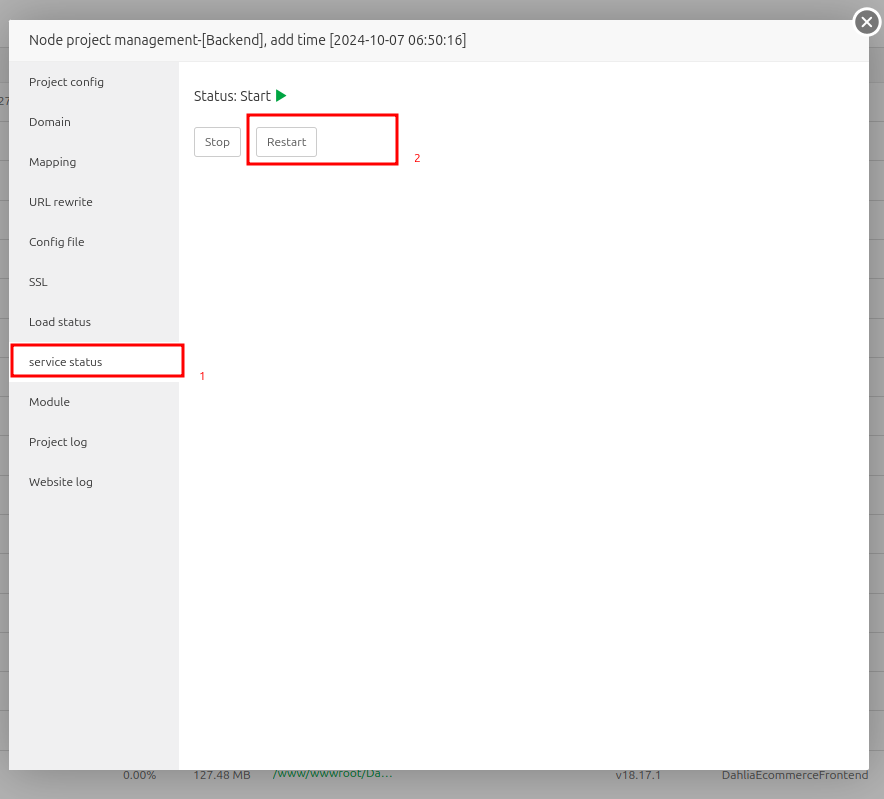
Task: Open the SSL settings tab
Action: (x=38, y=282)
